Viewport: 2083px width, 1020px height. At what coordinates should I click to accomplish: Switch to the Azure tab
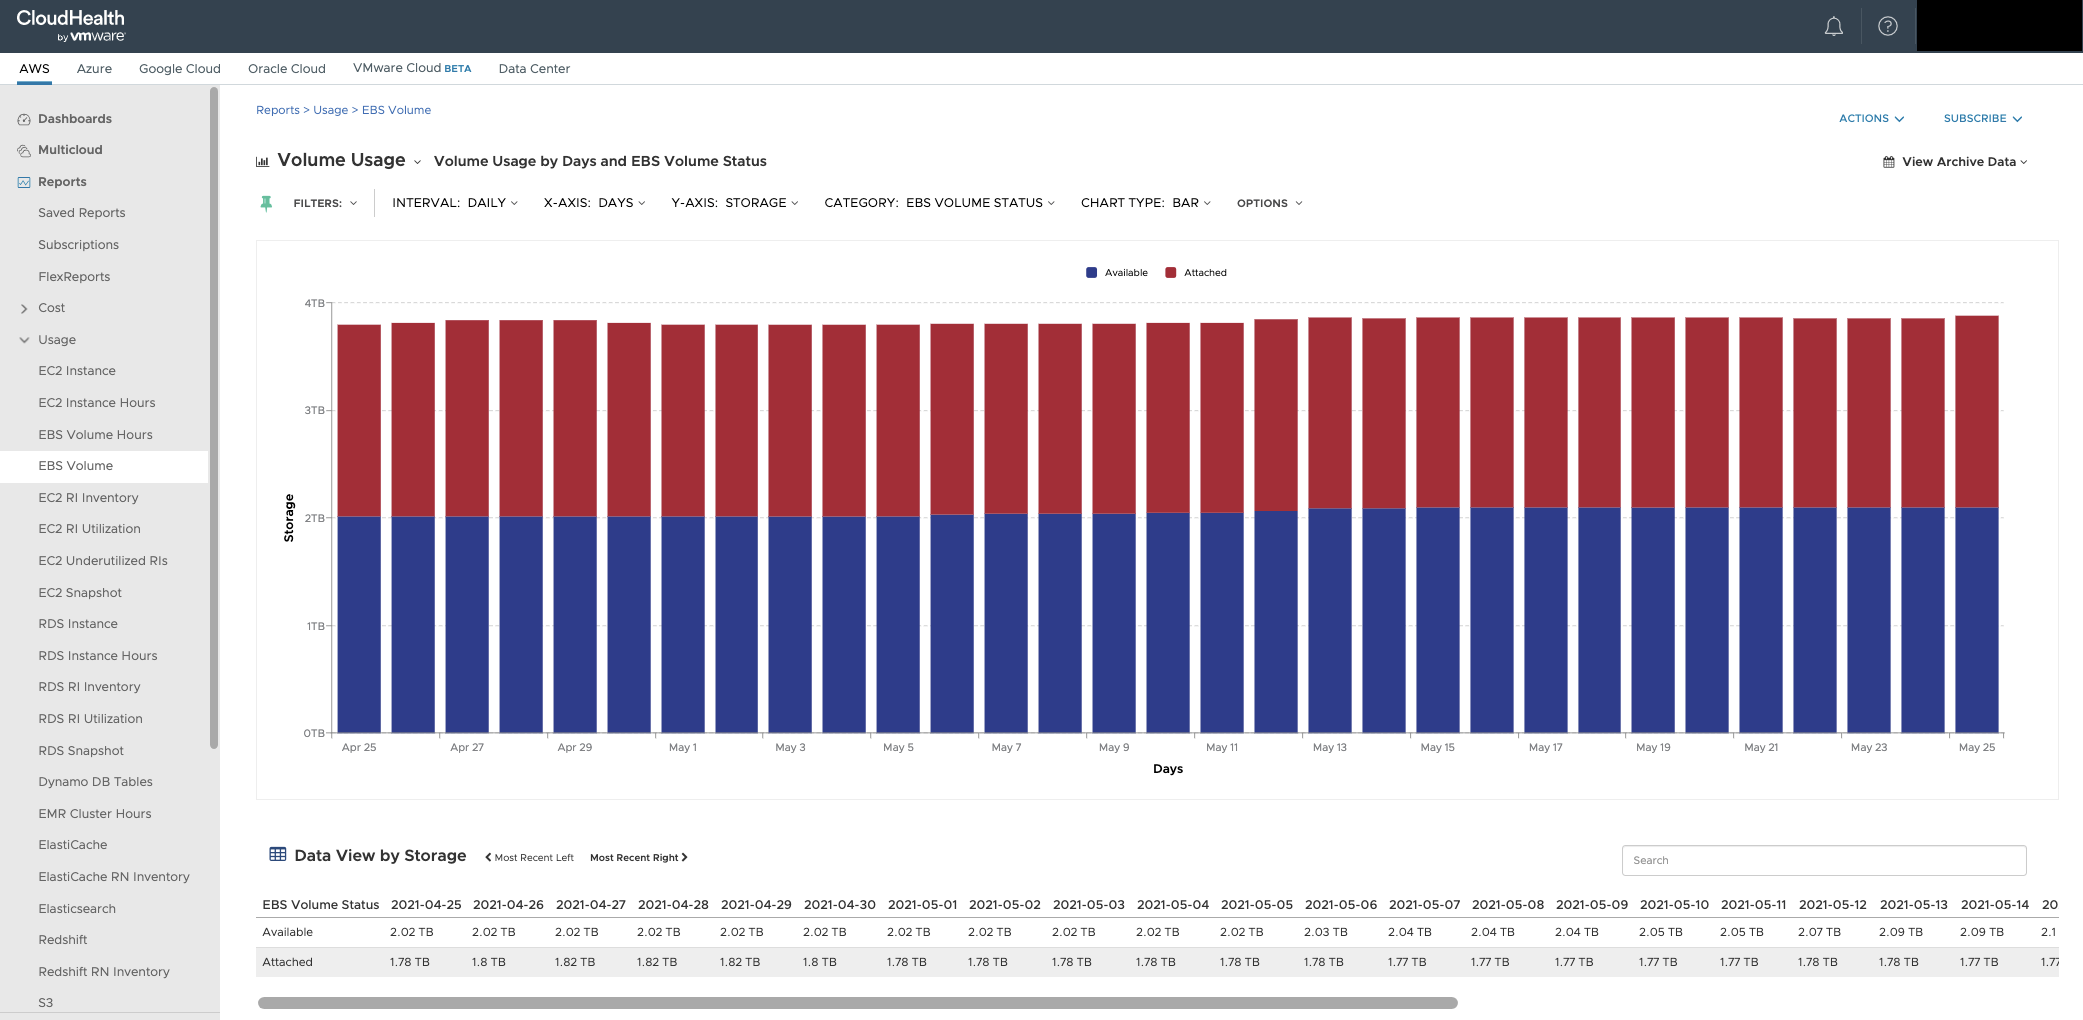click(x=94, y=69)
